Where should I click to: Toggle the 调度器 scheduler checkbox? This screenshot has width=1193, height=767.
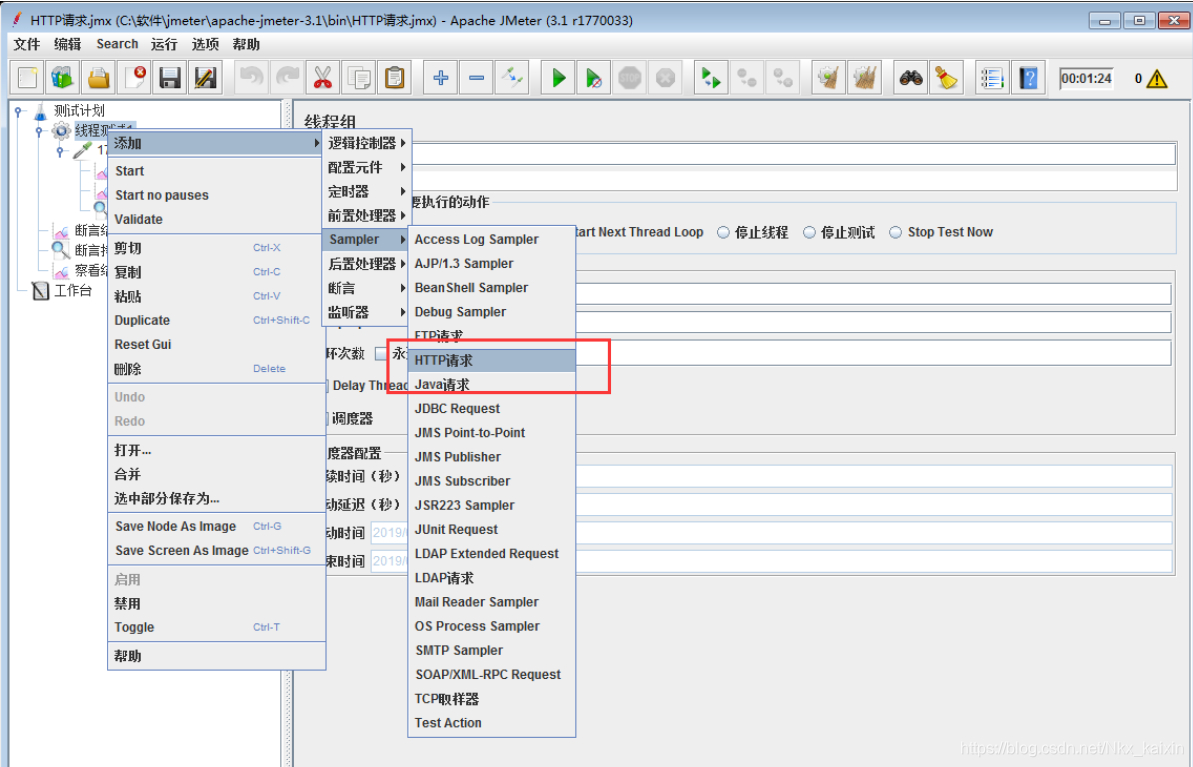[x=326, y=419]
